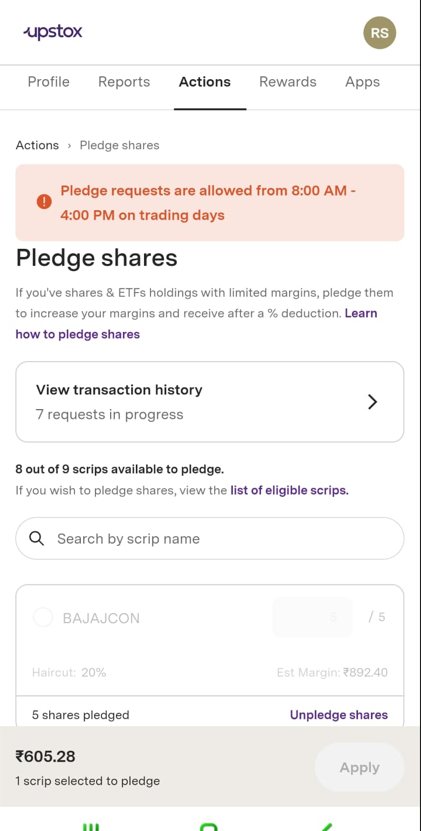The image size is (421, 831).
Task: Click the orange alert warning icon
Action: point(44,202)
